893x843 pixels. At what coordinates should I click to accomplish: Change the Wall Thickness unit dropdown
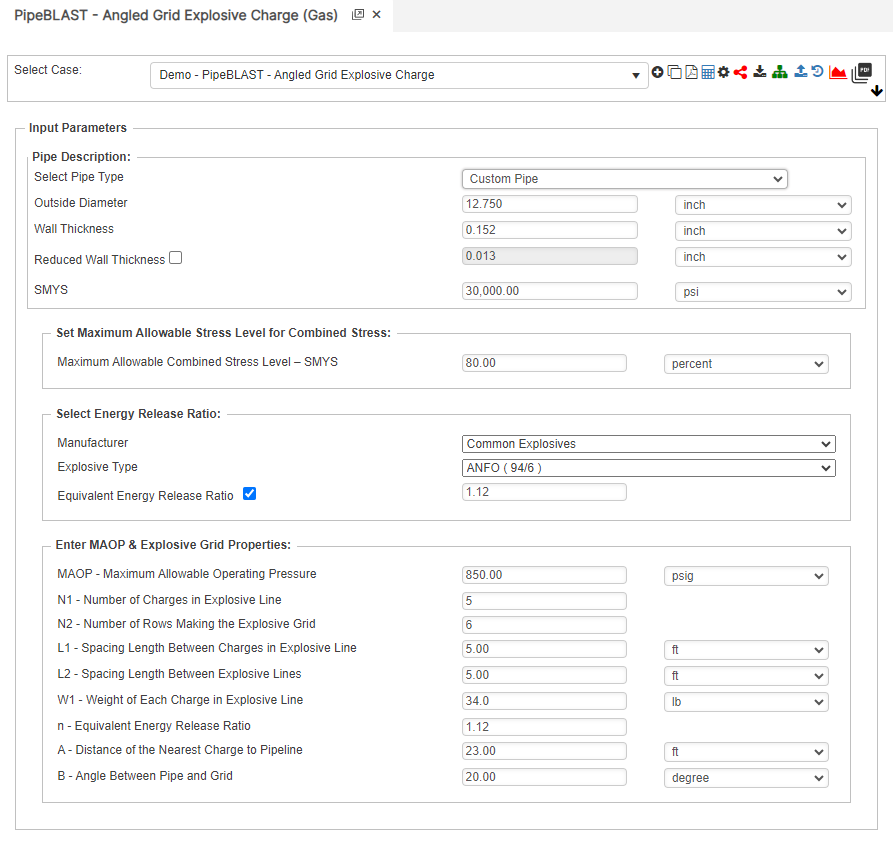pos(763,231)
